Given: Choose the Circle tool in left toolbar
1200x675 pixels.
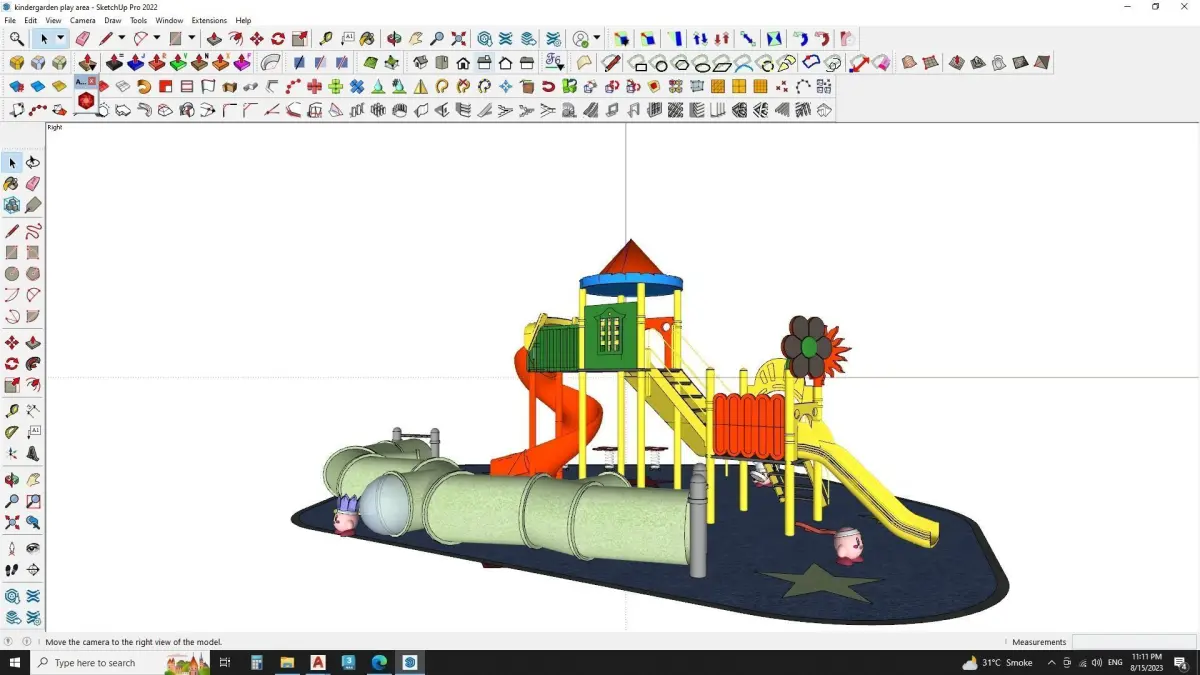Looking at the screenshot, I should (x=12, y=273).
